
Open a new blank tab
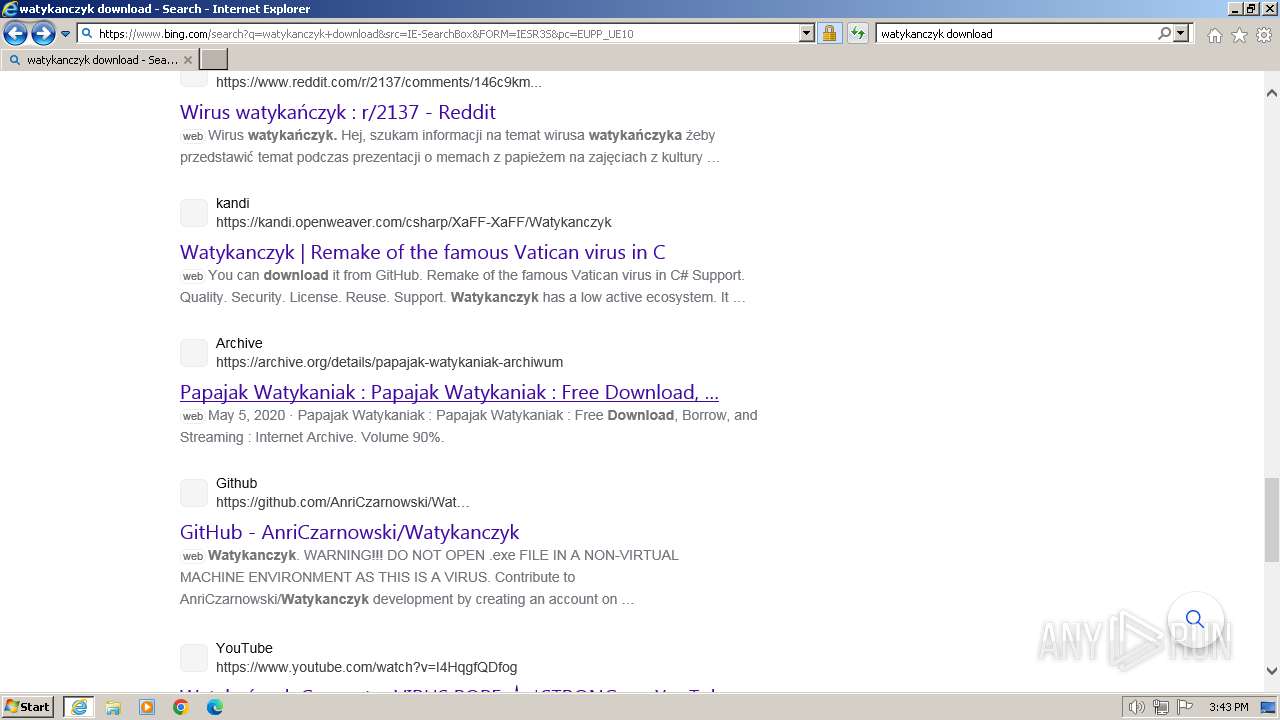[x=214, y=60]
